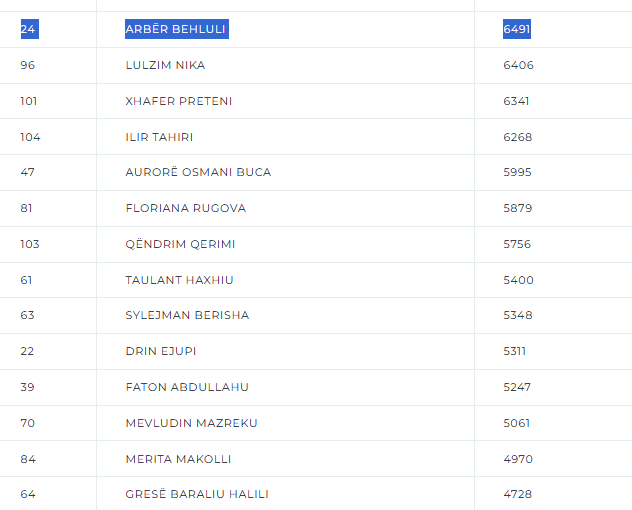
Task: Click candidate number 24 cell
Action: coord(28,30)
